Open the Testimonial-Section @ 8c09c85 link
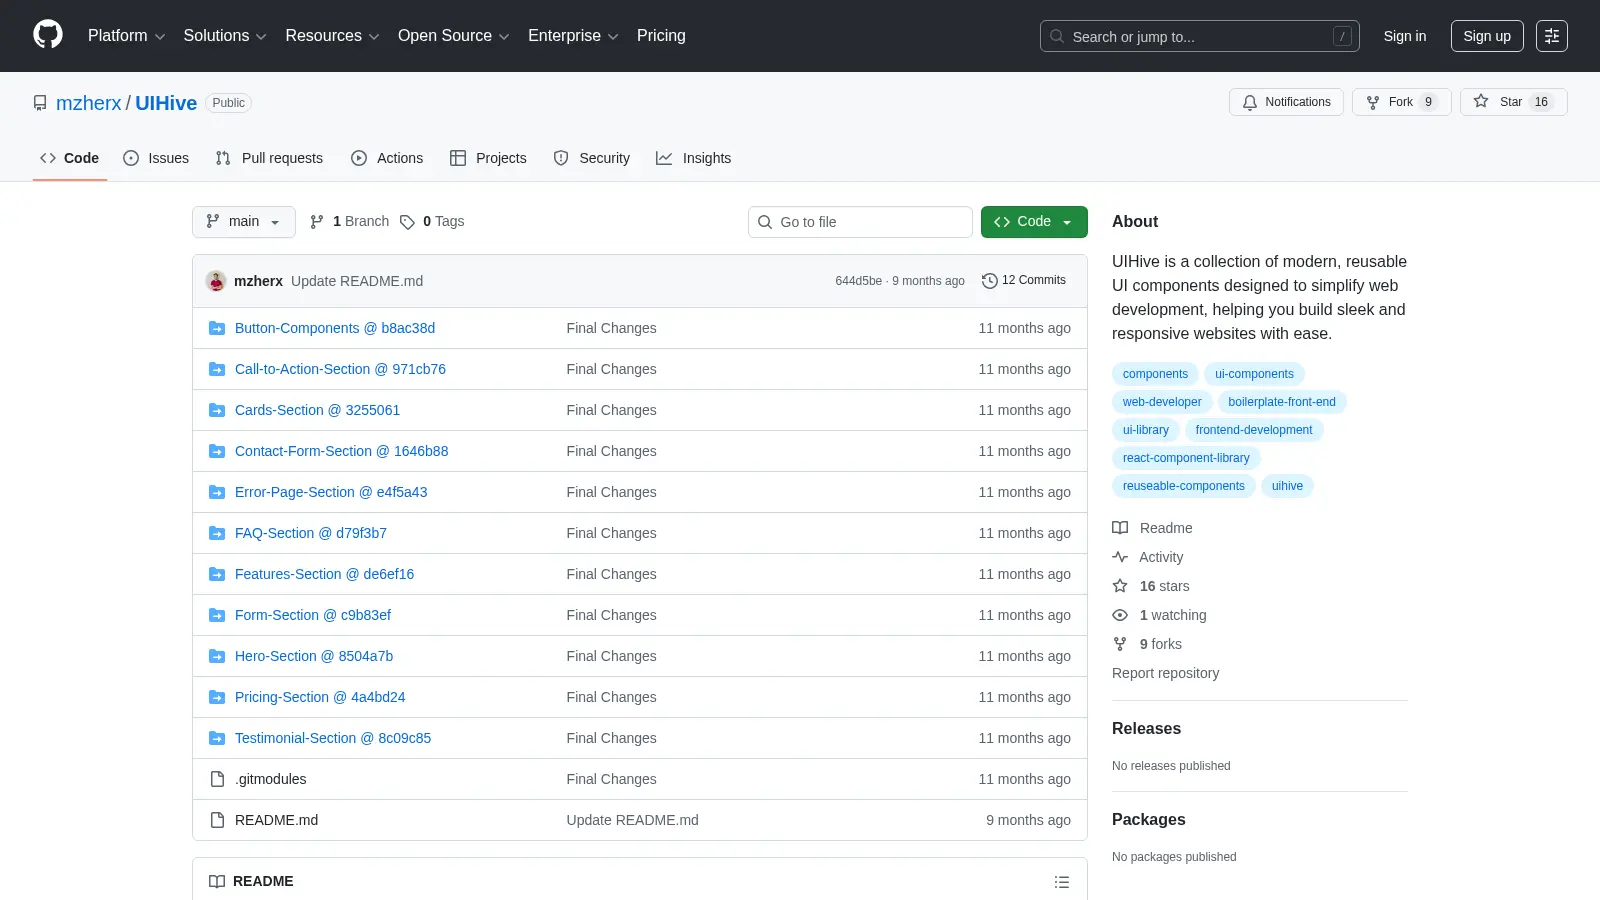1600x900 pixels. (x=333, y=738)
